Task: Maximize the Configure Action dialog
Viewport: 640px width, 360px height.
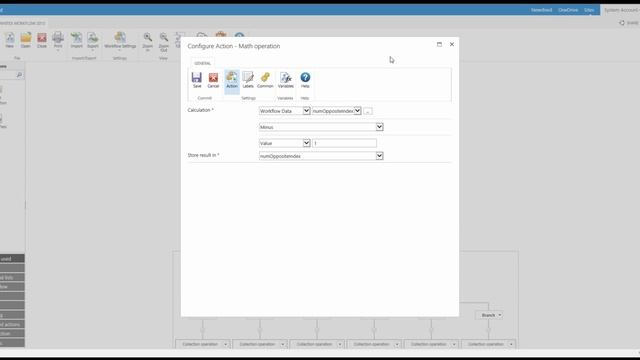Action: [439, 44]
